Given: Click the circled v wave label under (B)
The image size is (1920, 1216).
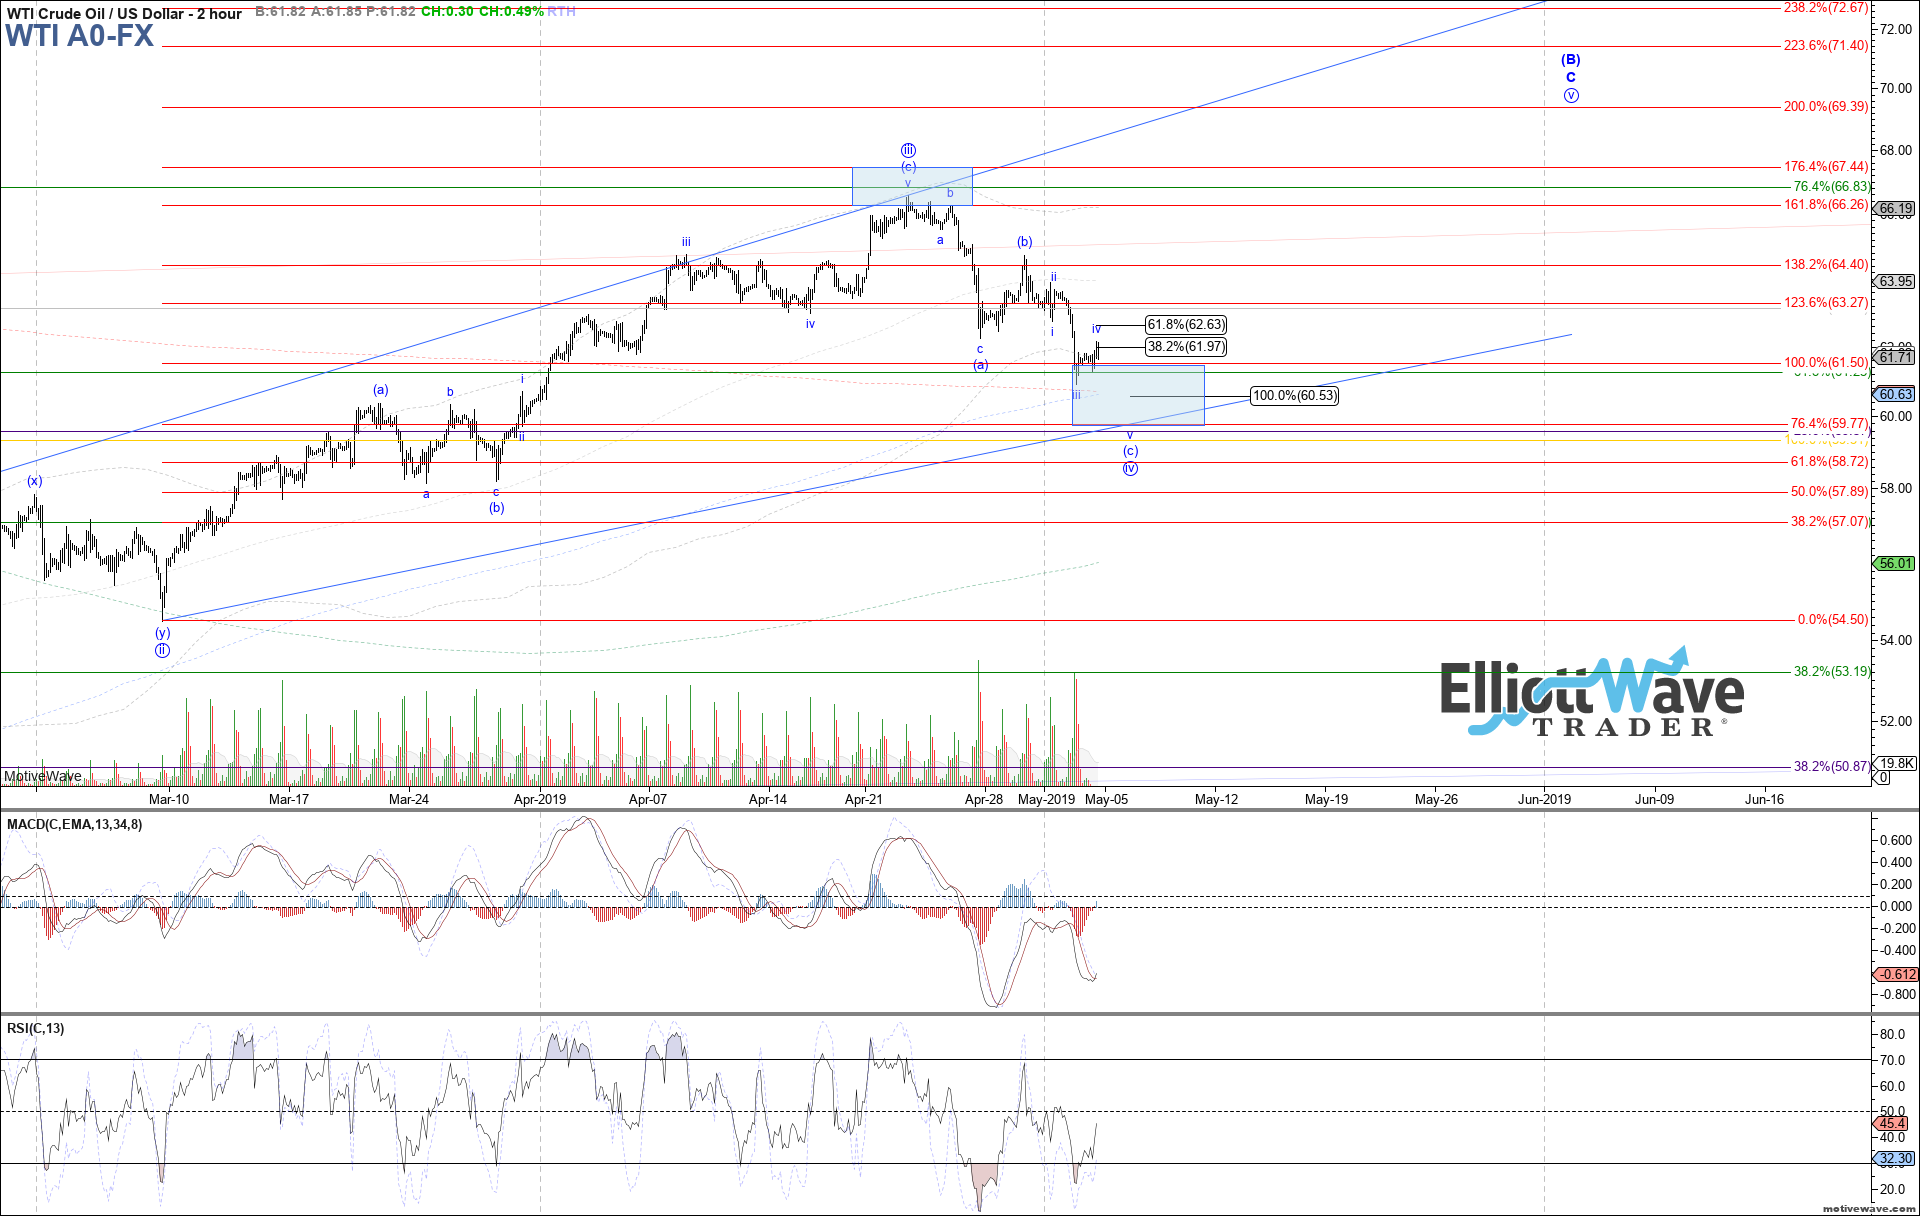Looking at the screenshot, I should click(1571, 96).
